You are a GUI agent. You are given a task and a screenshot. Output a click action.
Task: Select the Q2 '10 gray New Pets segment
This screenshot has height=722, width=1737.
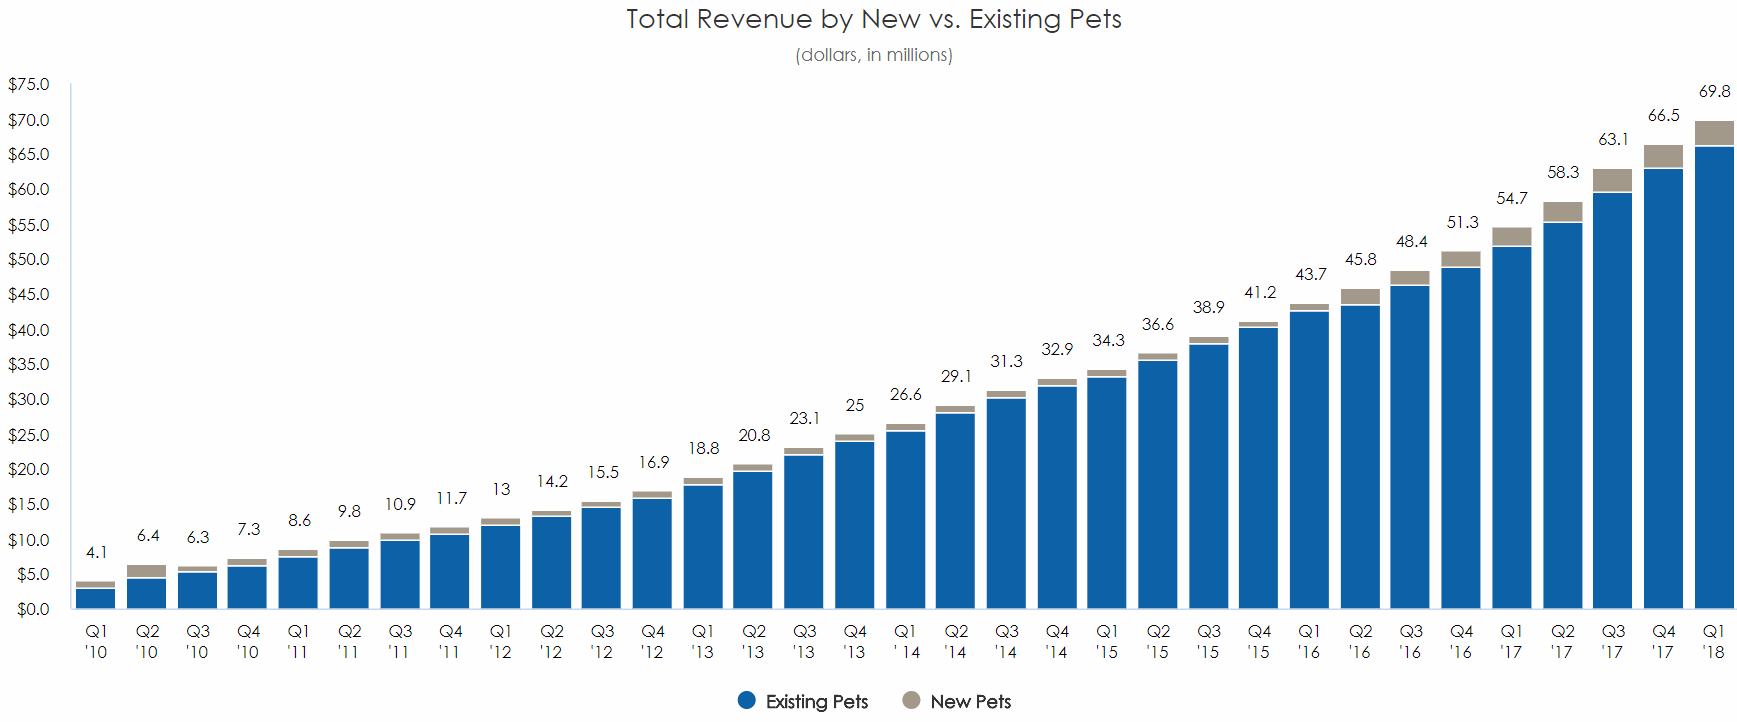click(147, 572)
